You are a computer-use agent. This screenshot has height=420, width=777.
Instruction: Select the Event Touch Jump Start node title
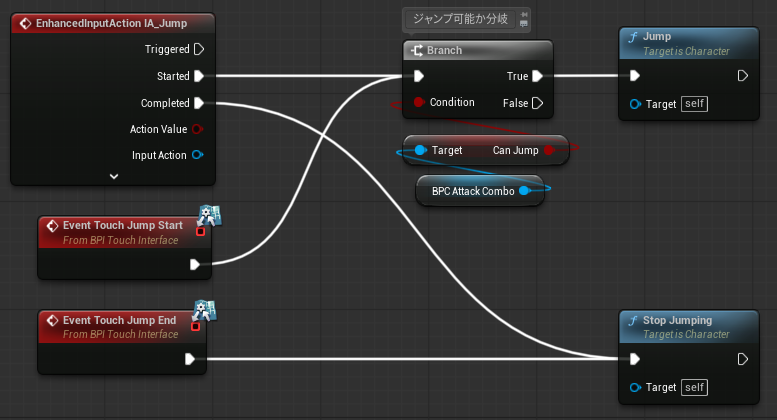point(123,225)
